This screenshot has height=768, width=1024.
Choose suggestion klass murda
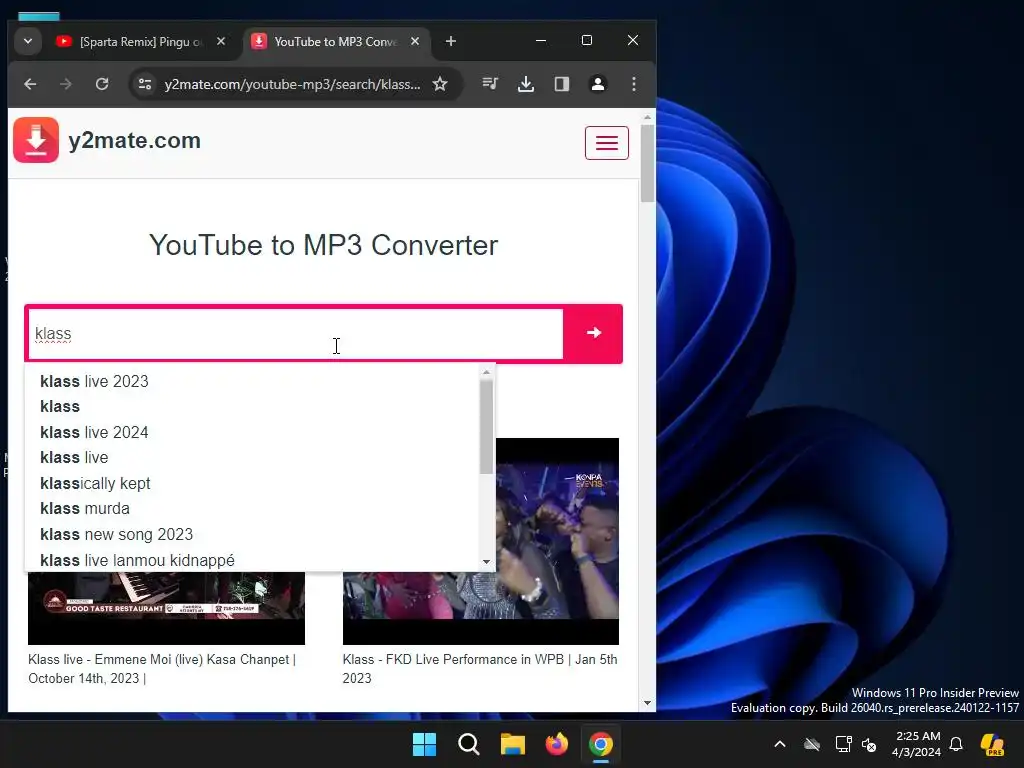point(252,509)
